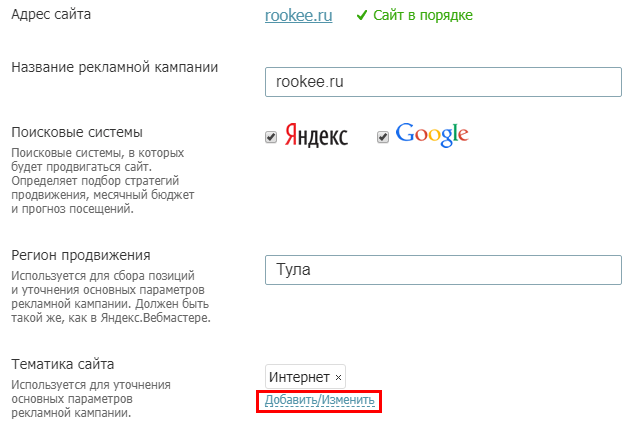Screen dimensions: 631x427
Task: Click the green checkmark status icon
Action: pos(362,15)
